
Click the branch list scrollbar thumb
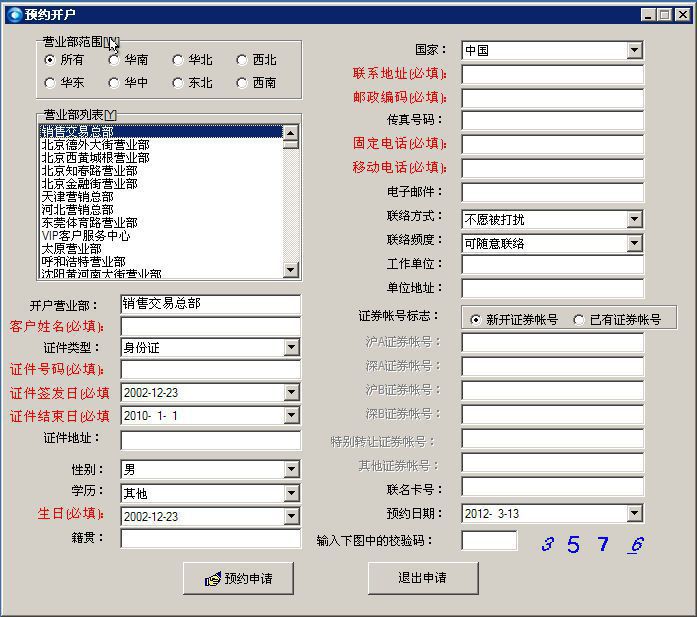(x=291, y=144)
